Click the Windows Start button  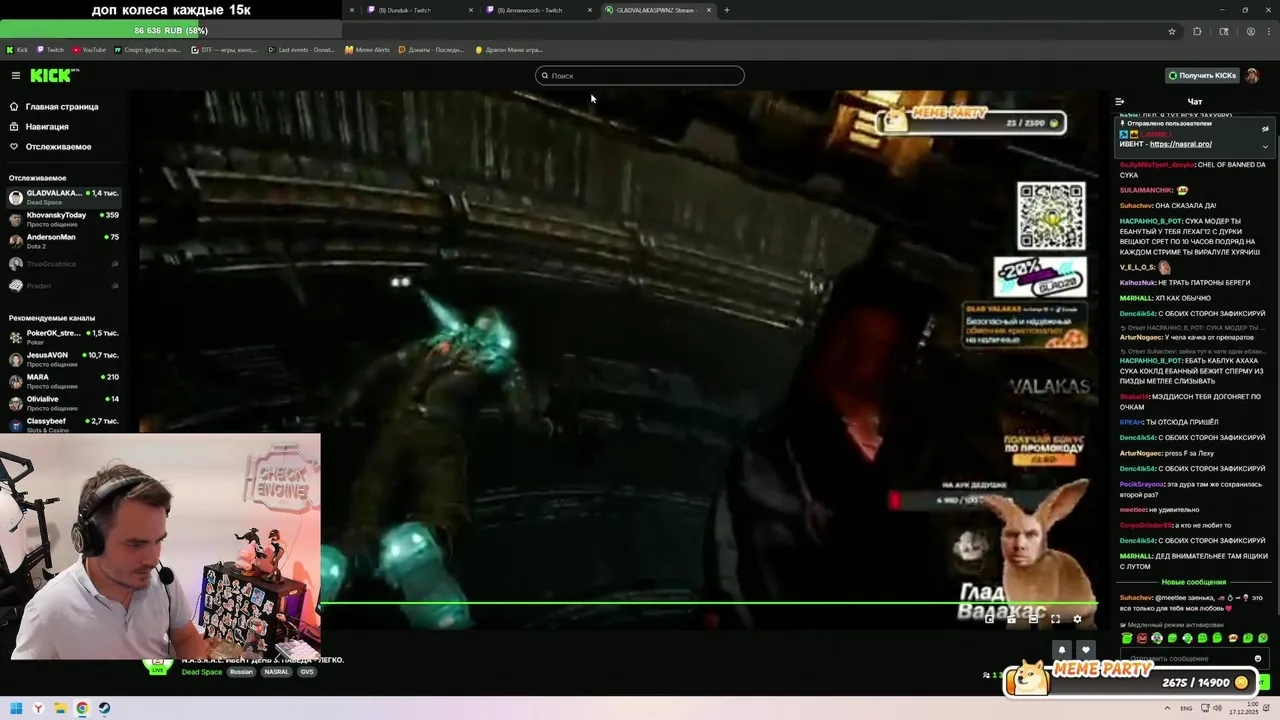tap(16, 708)
